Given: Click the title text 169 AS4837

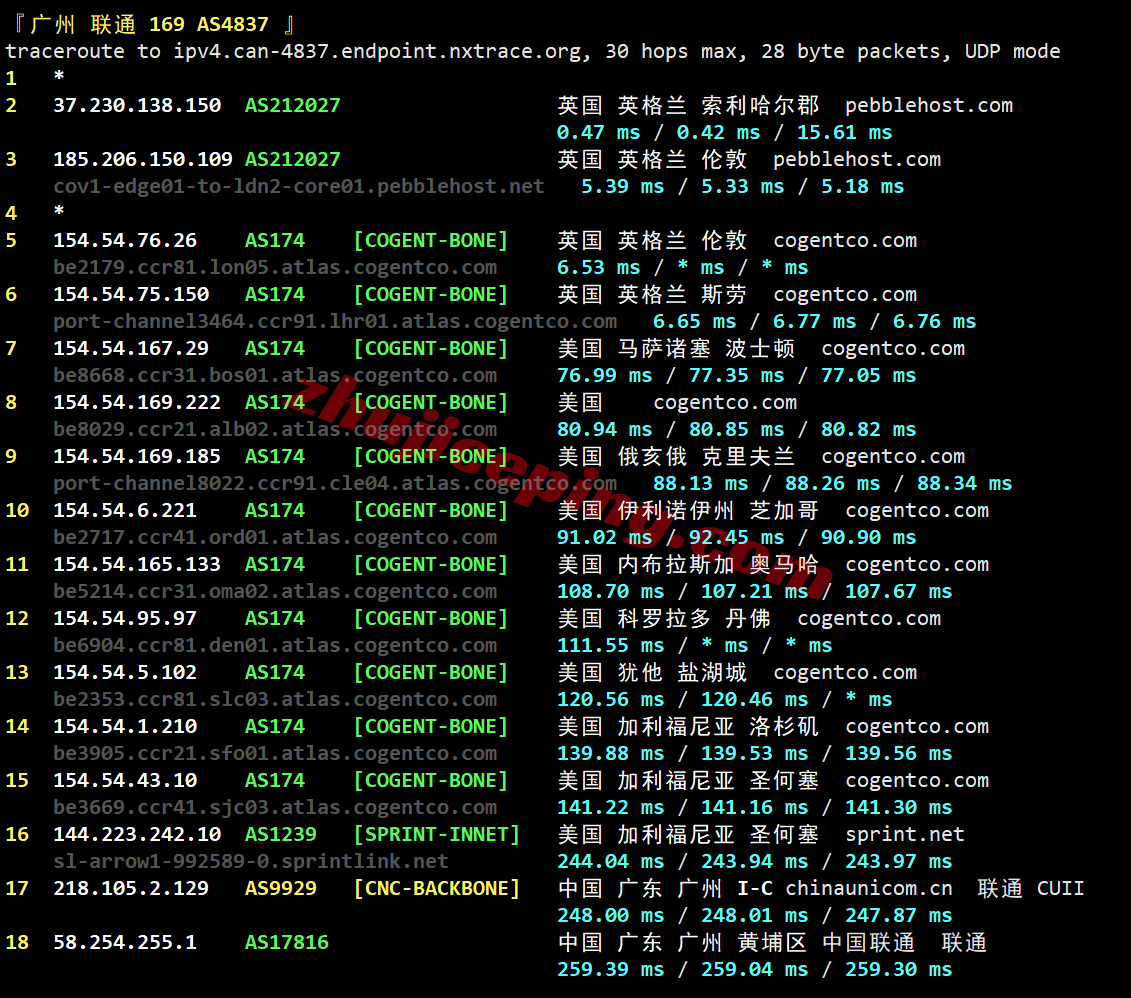Looking at the screenshot, I should pyautogui.click(x=209, y=25).
